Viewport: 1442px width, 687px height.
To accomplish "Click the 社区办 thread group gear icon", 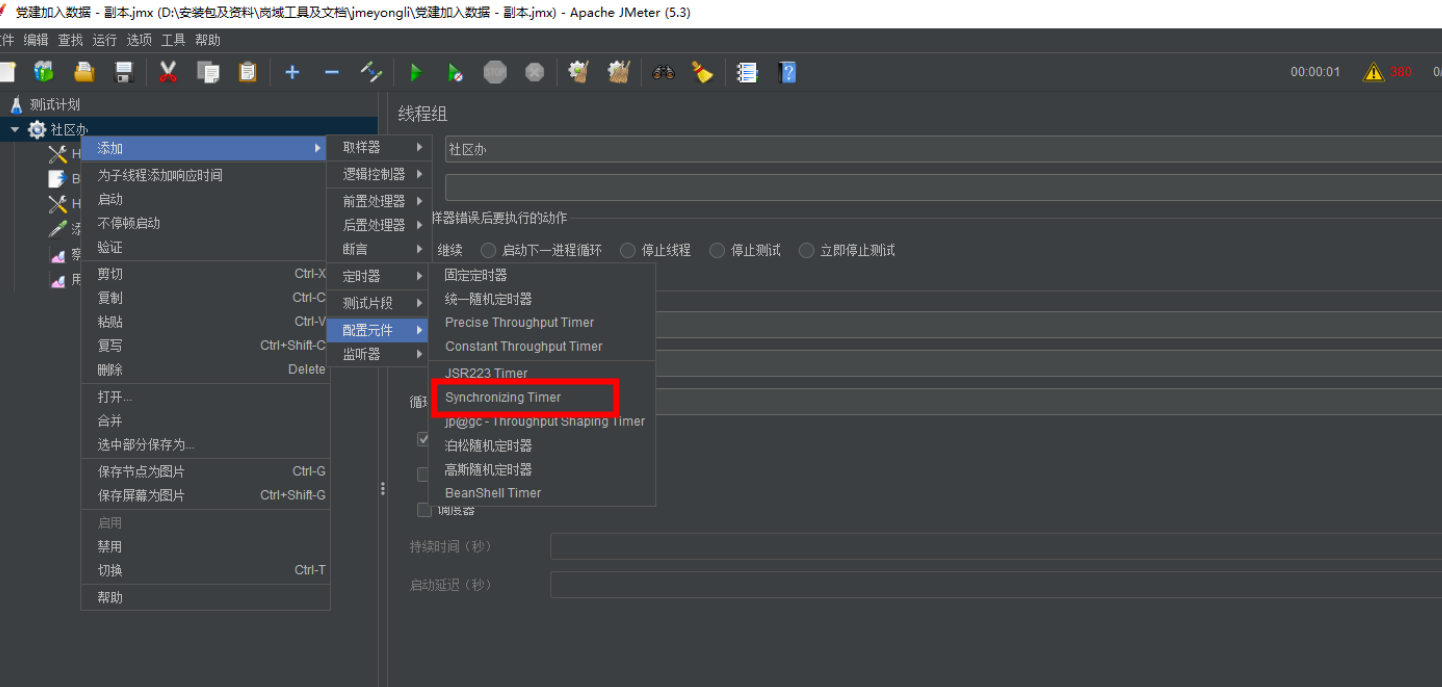I will (x=37, y=130).
